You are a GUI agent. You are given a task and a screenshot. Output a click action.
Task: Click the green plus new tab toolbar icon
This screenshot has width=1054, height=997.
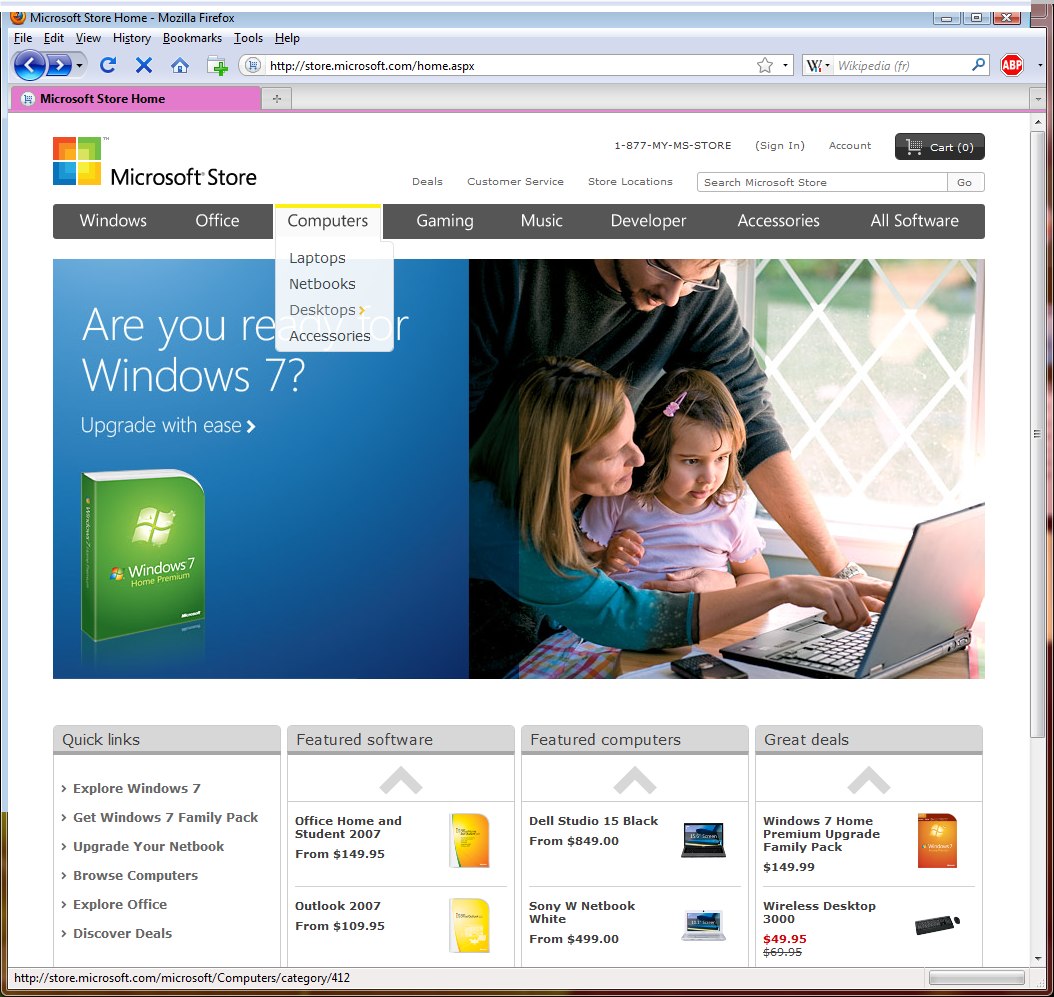coord(217,66)
